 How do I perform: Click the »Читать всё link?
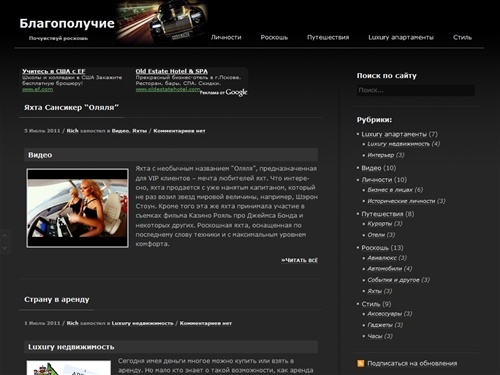point(299,260)
